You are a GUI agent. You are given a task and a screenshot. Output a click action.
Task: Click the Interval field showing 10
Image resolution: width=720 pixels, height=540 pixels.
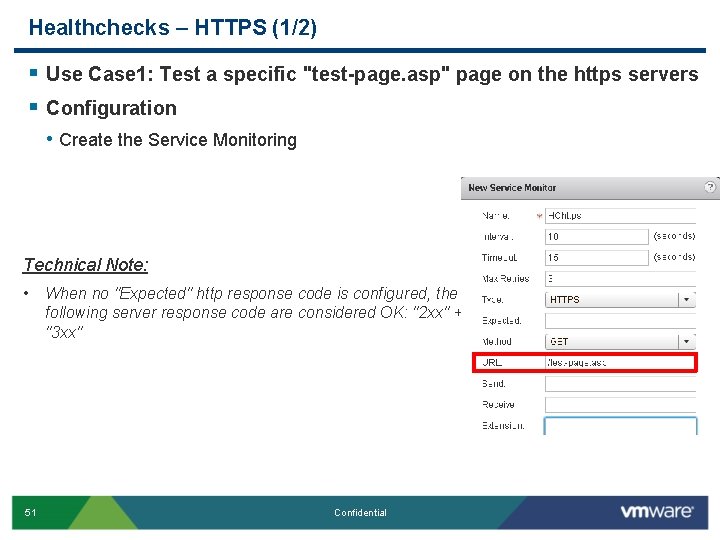click(x=596, y=236)
